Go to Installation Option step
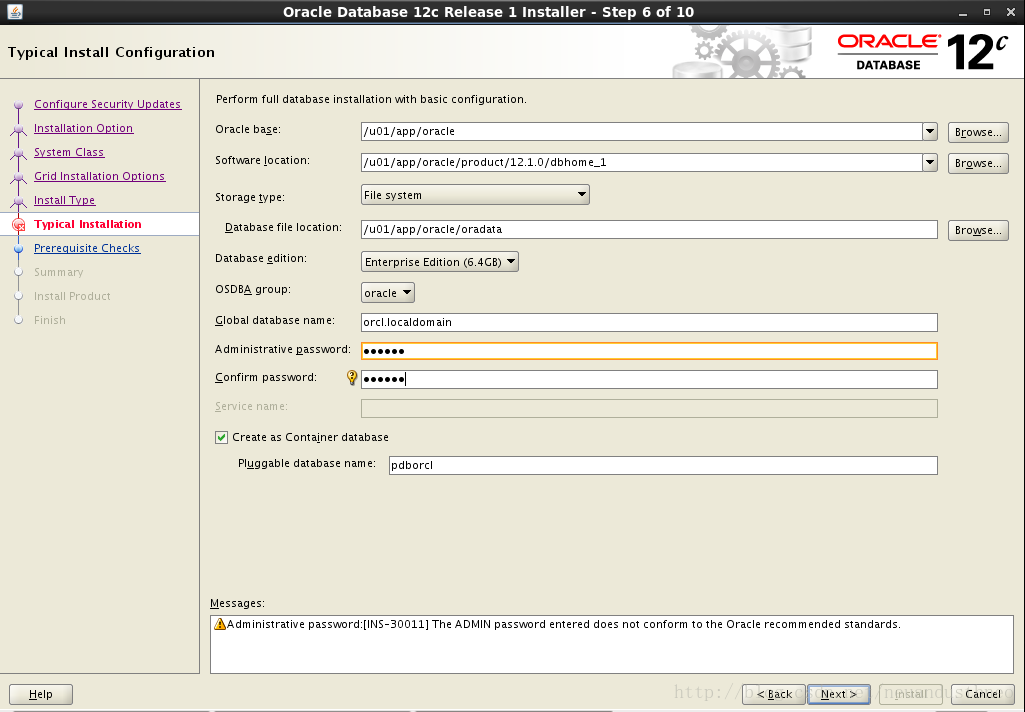1025x712 pixels. (84, 128)
